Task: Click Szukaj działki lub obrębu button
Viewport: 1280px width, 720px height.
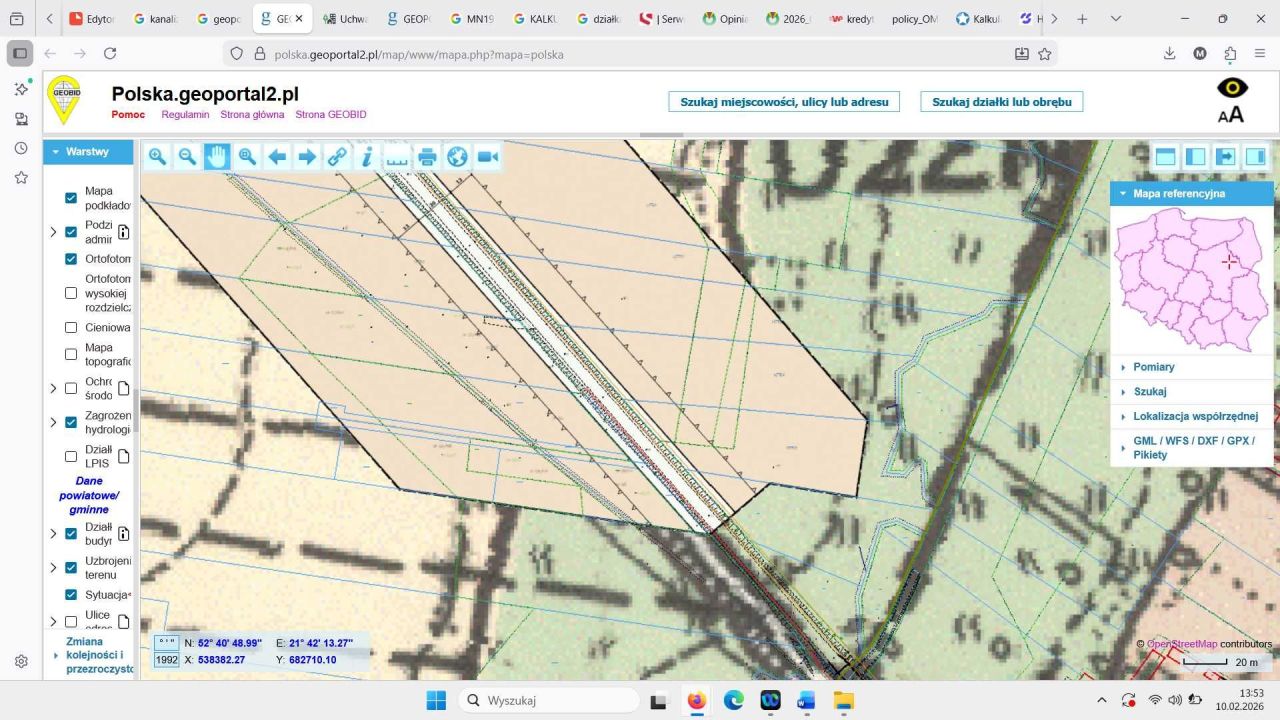Action: 1001,101
